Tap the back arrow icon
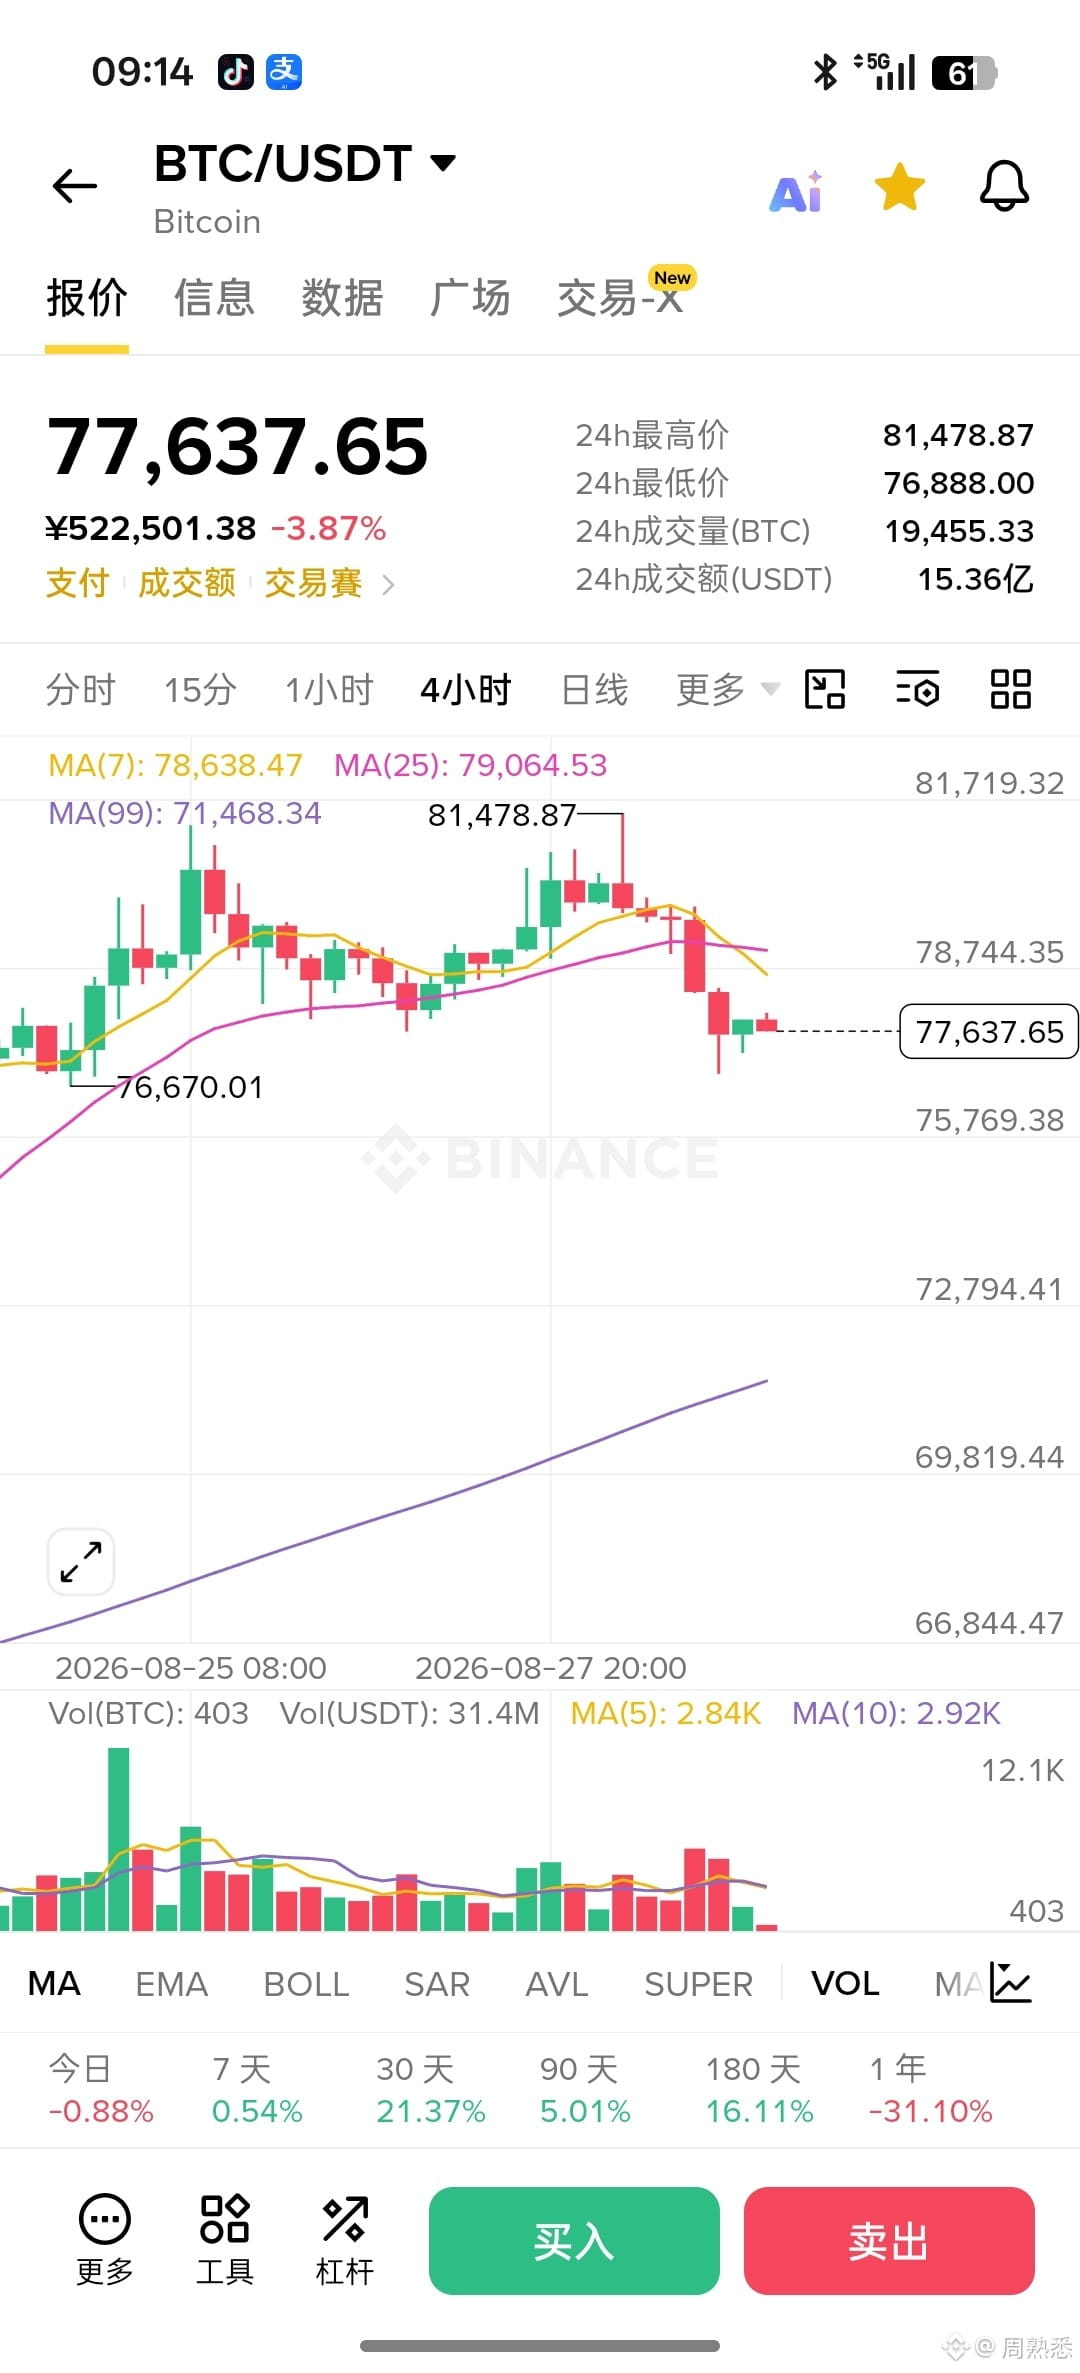 tap(75, 186)
